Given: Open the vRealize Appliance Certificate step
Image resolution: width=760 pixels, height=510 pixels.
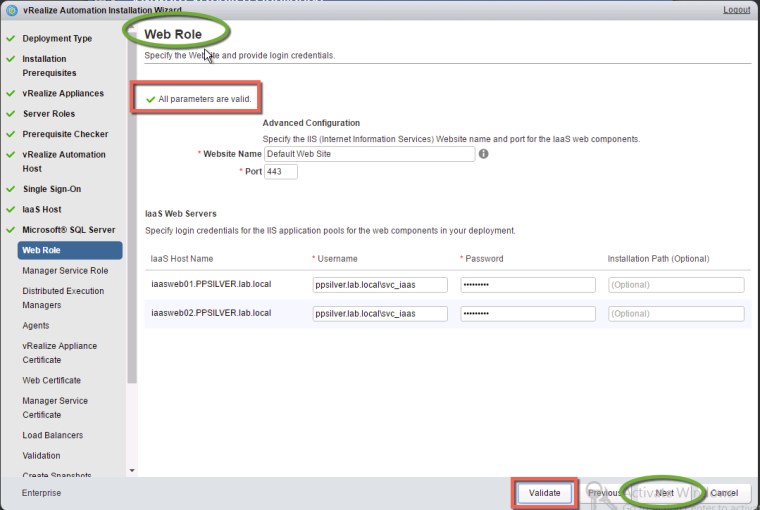Looking at the screenshot, I should click(x=60, y=352).
